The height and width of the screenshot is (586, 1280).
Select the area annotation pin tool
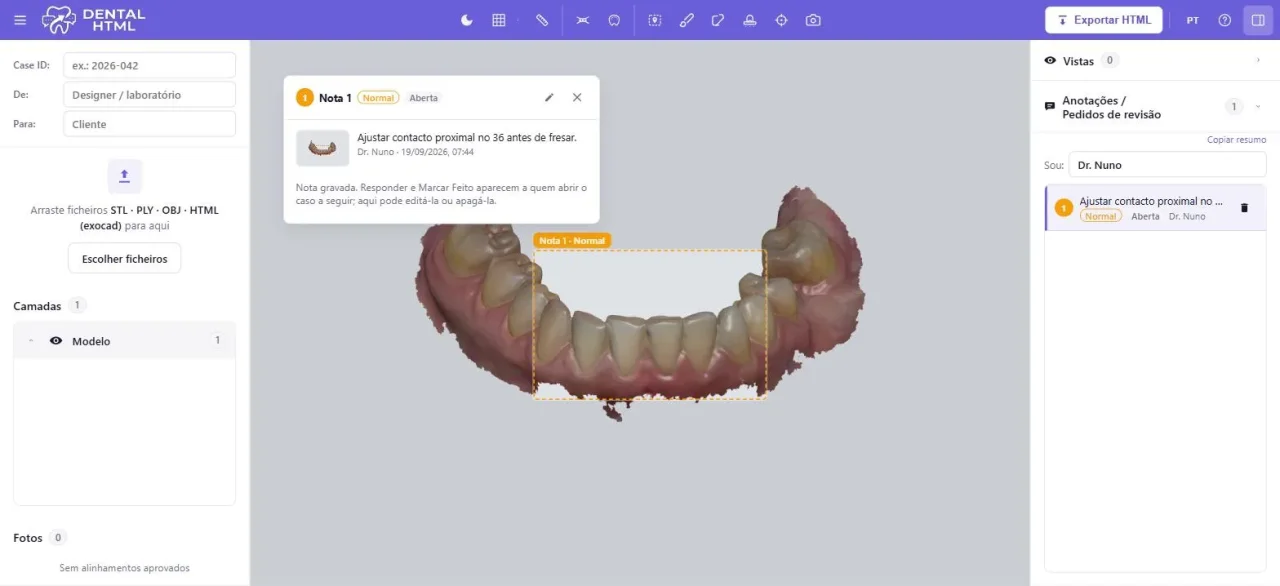(x=655, y=20)
